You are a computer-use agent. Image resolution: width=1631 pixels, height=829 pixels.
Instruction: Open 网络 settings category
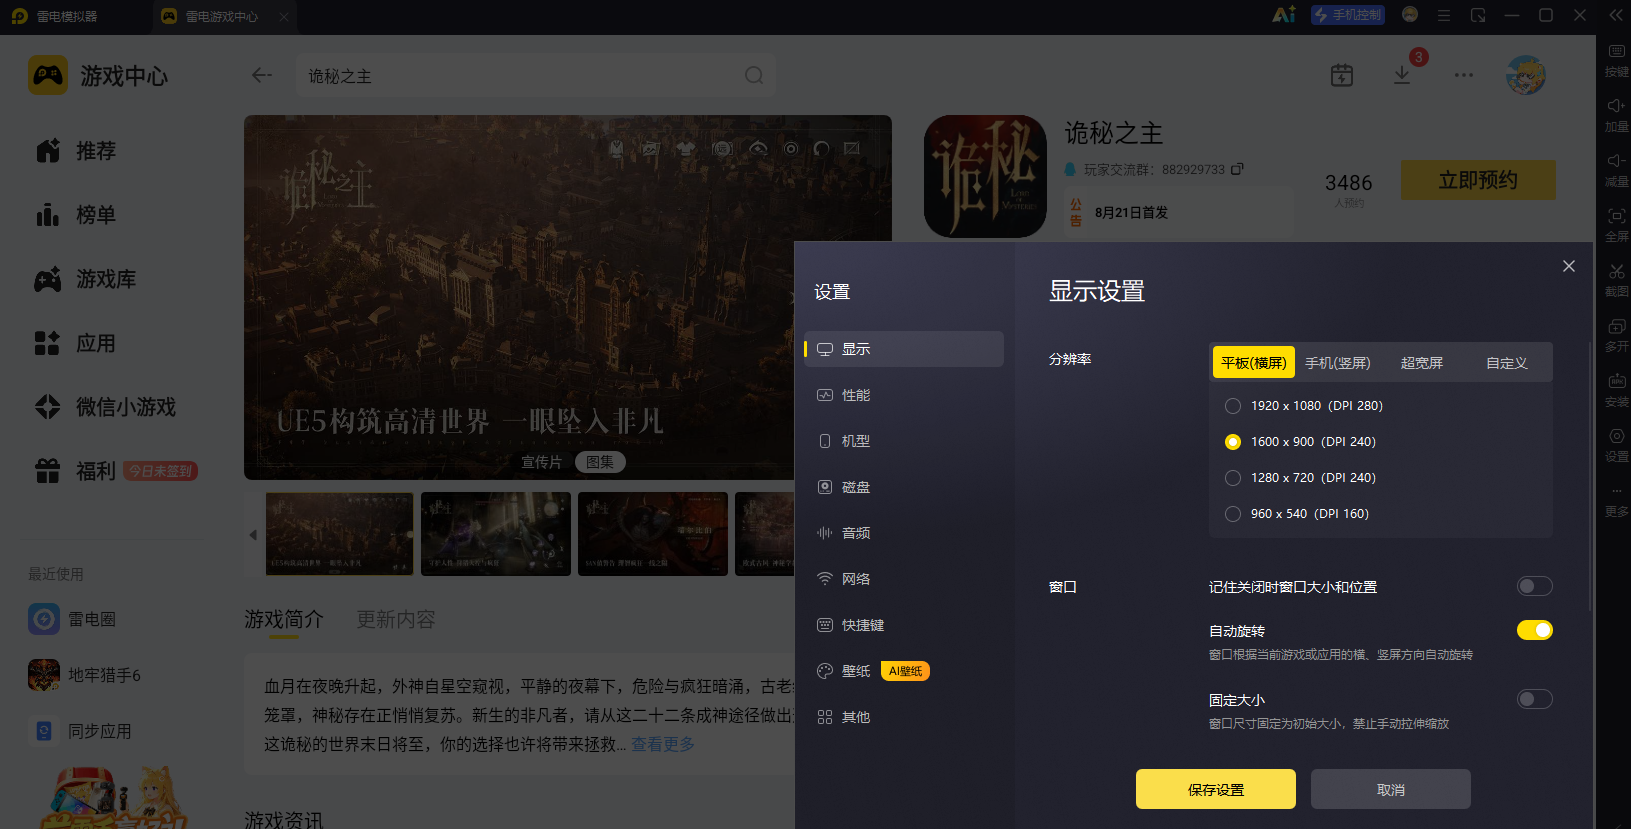904,579
